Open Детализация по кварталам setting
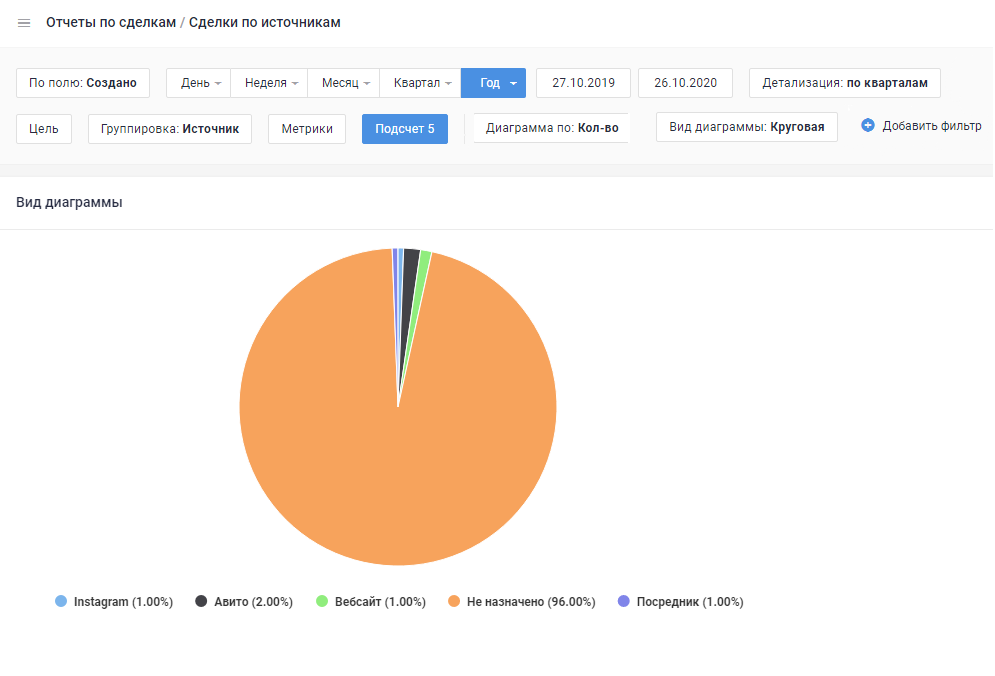The width and height of the screenshot is (995, 676). (x=844, y=83)
